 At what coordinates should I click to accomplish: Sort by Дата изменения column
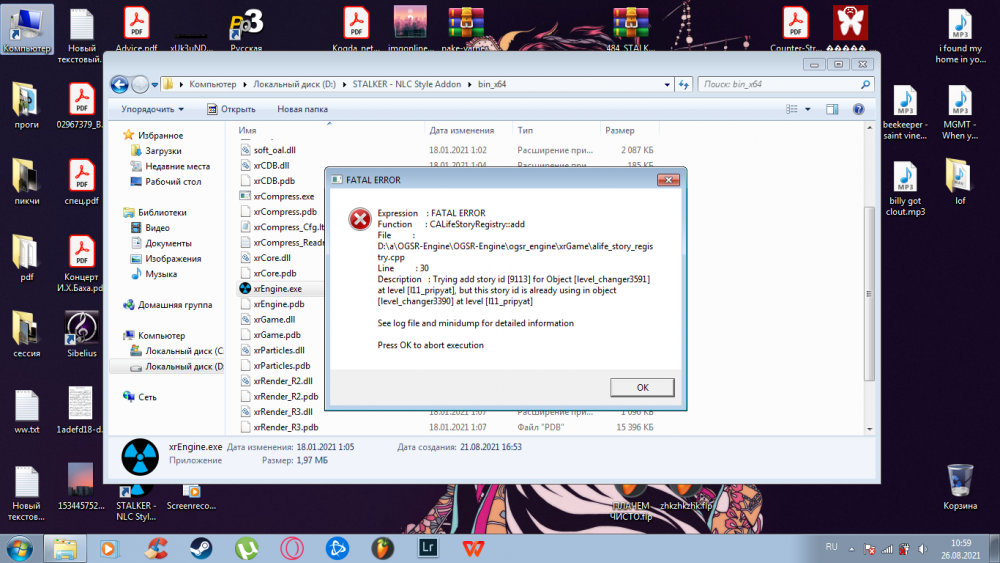tap(462, 130)
